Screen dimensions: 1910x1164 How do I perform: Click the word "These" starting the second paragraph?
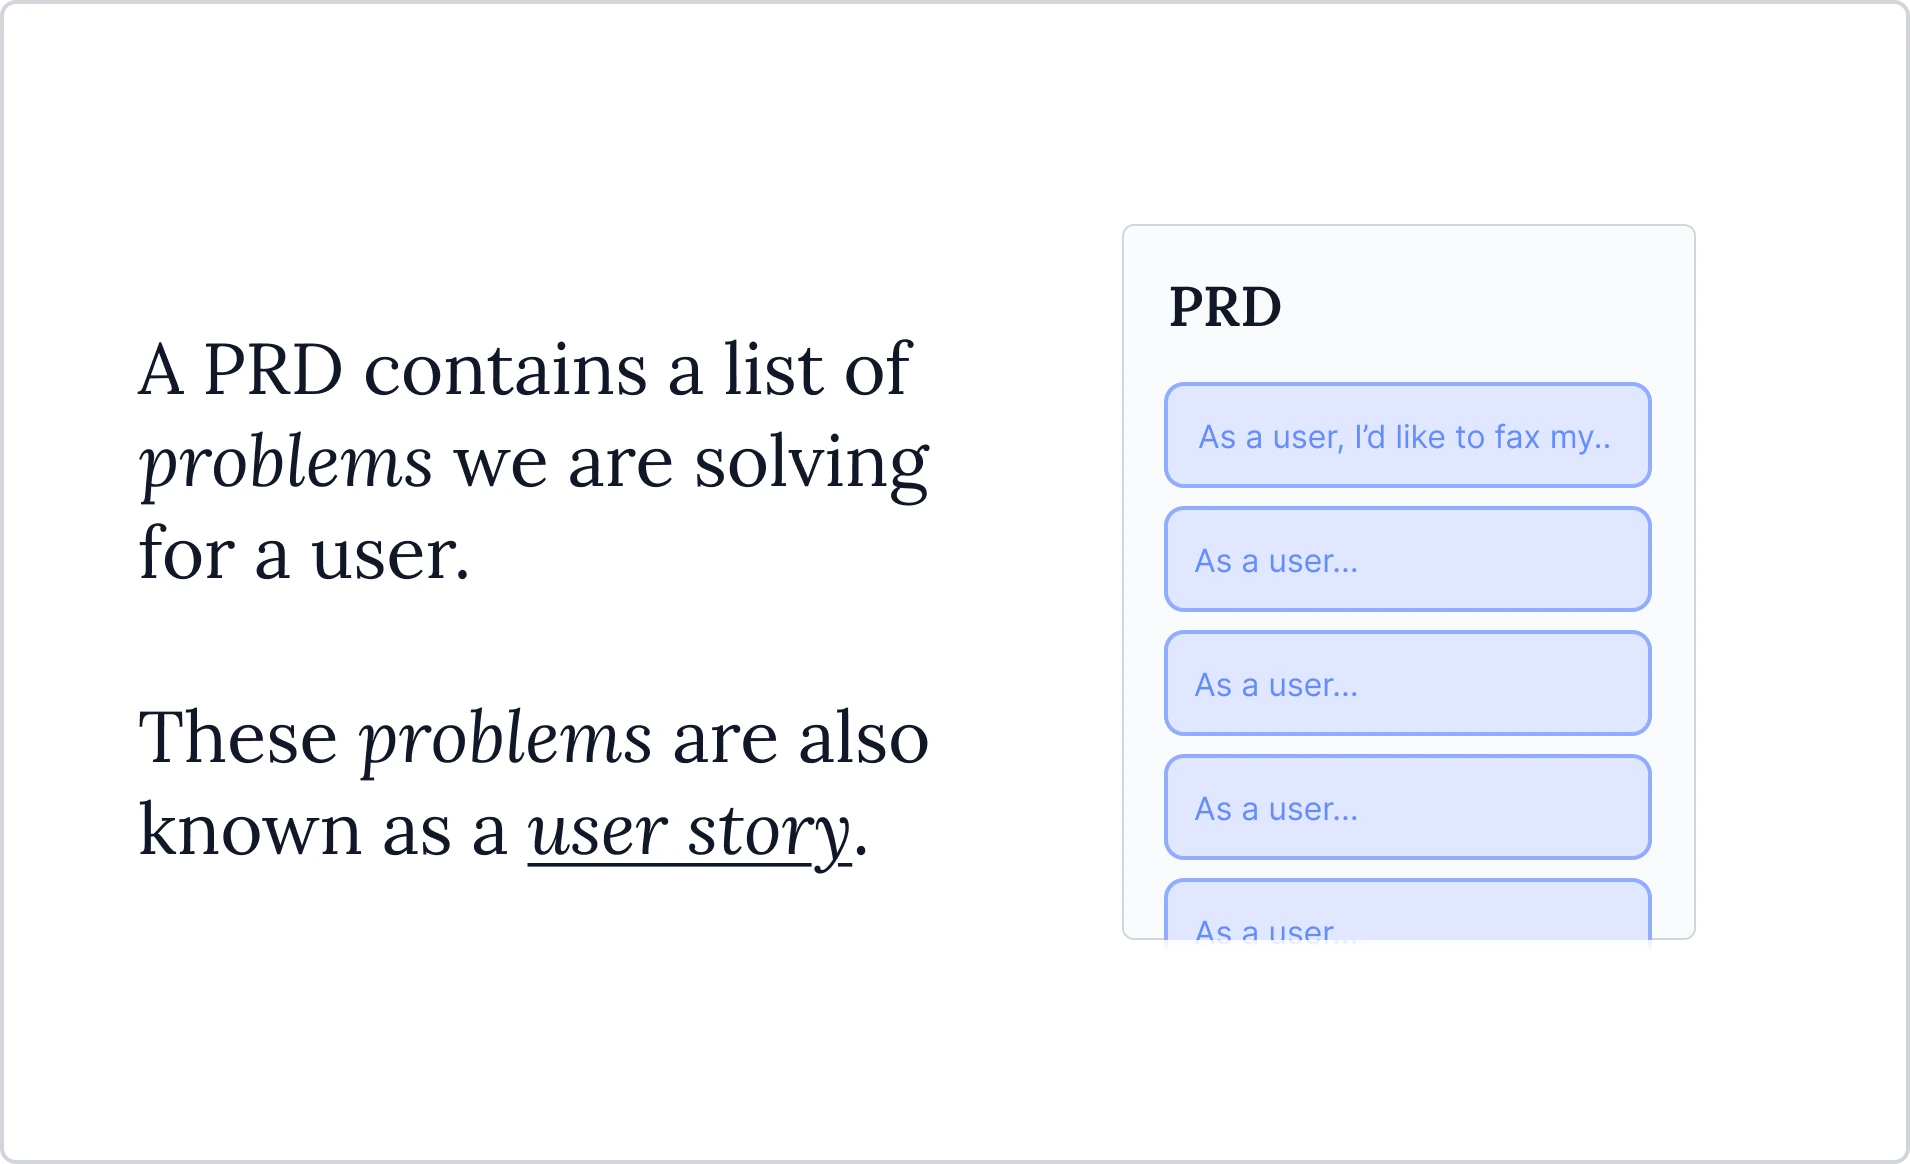point(238,739)
